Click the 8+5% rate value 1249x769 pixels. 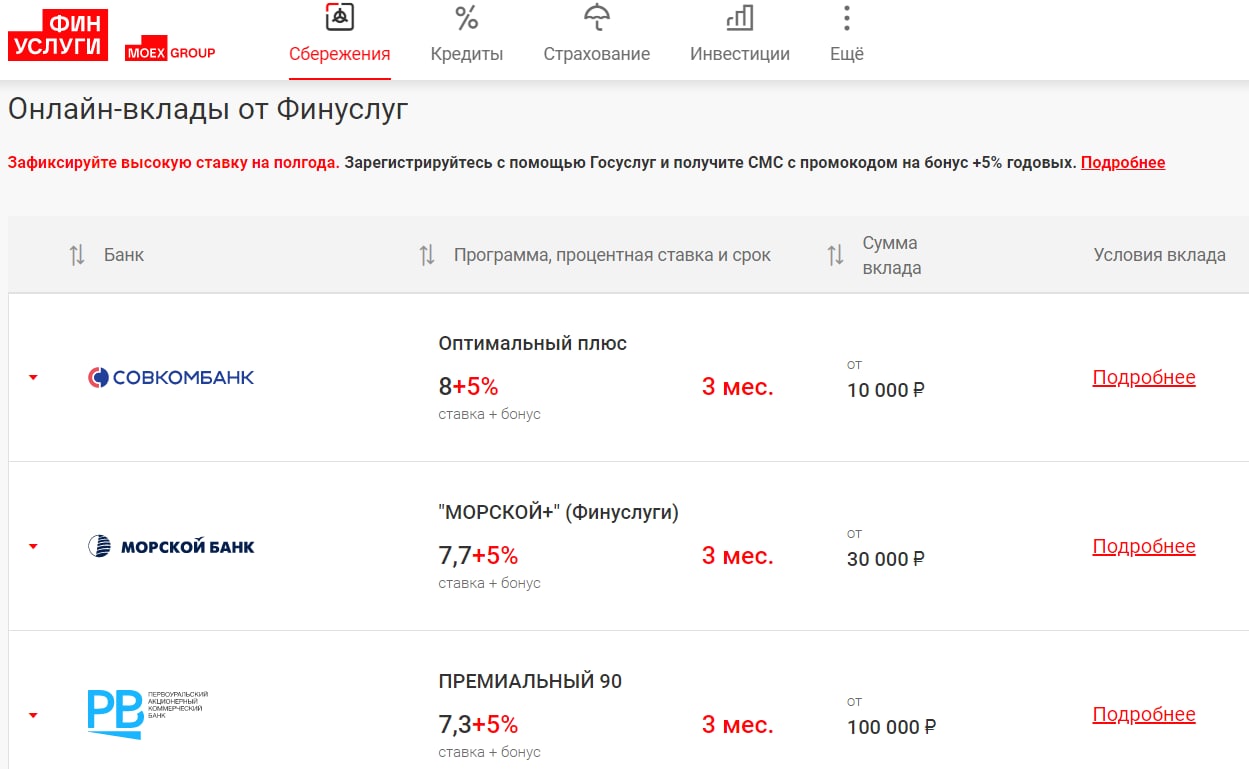(468, 387)
